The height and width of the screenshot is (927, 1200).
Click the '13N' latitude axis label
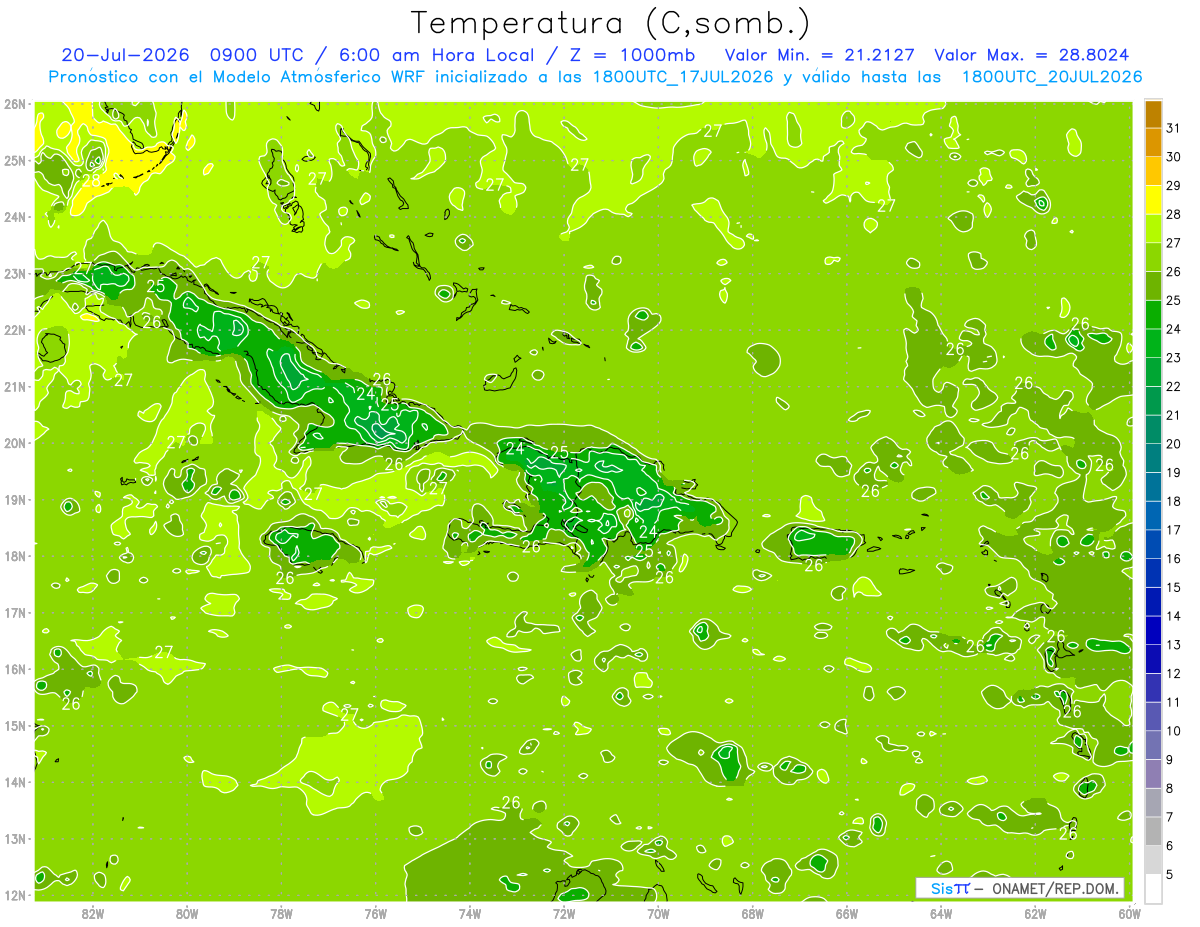(15, 838)
